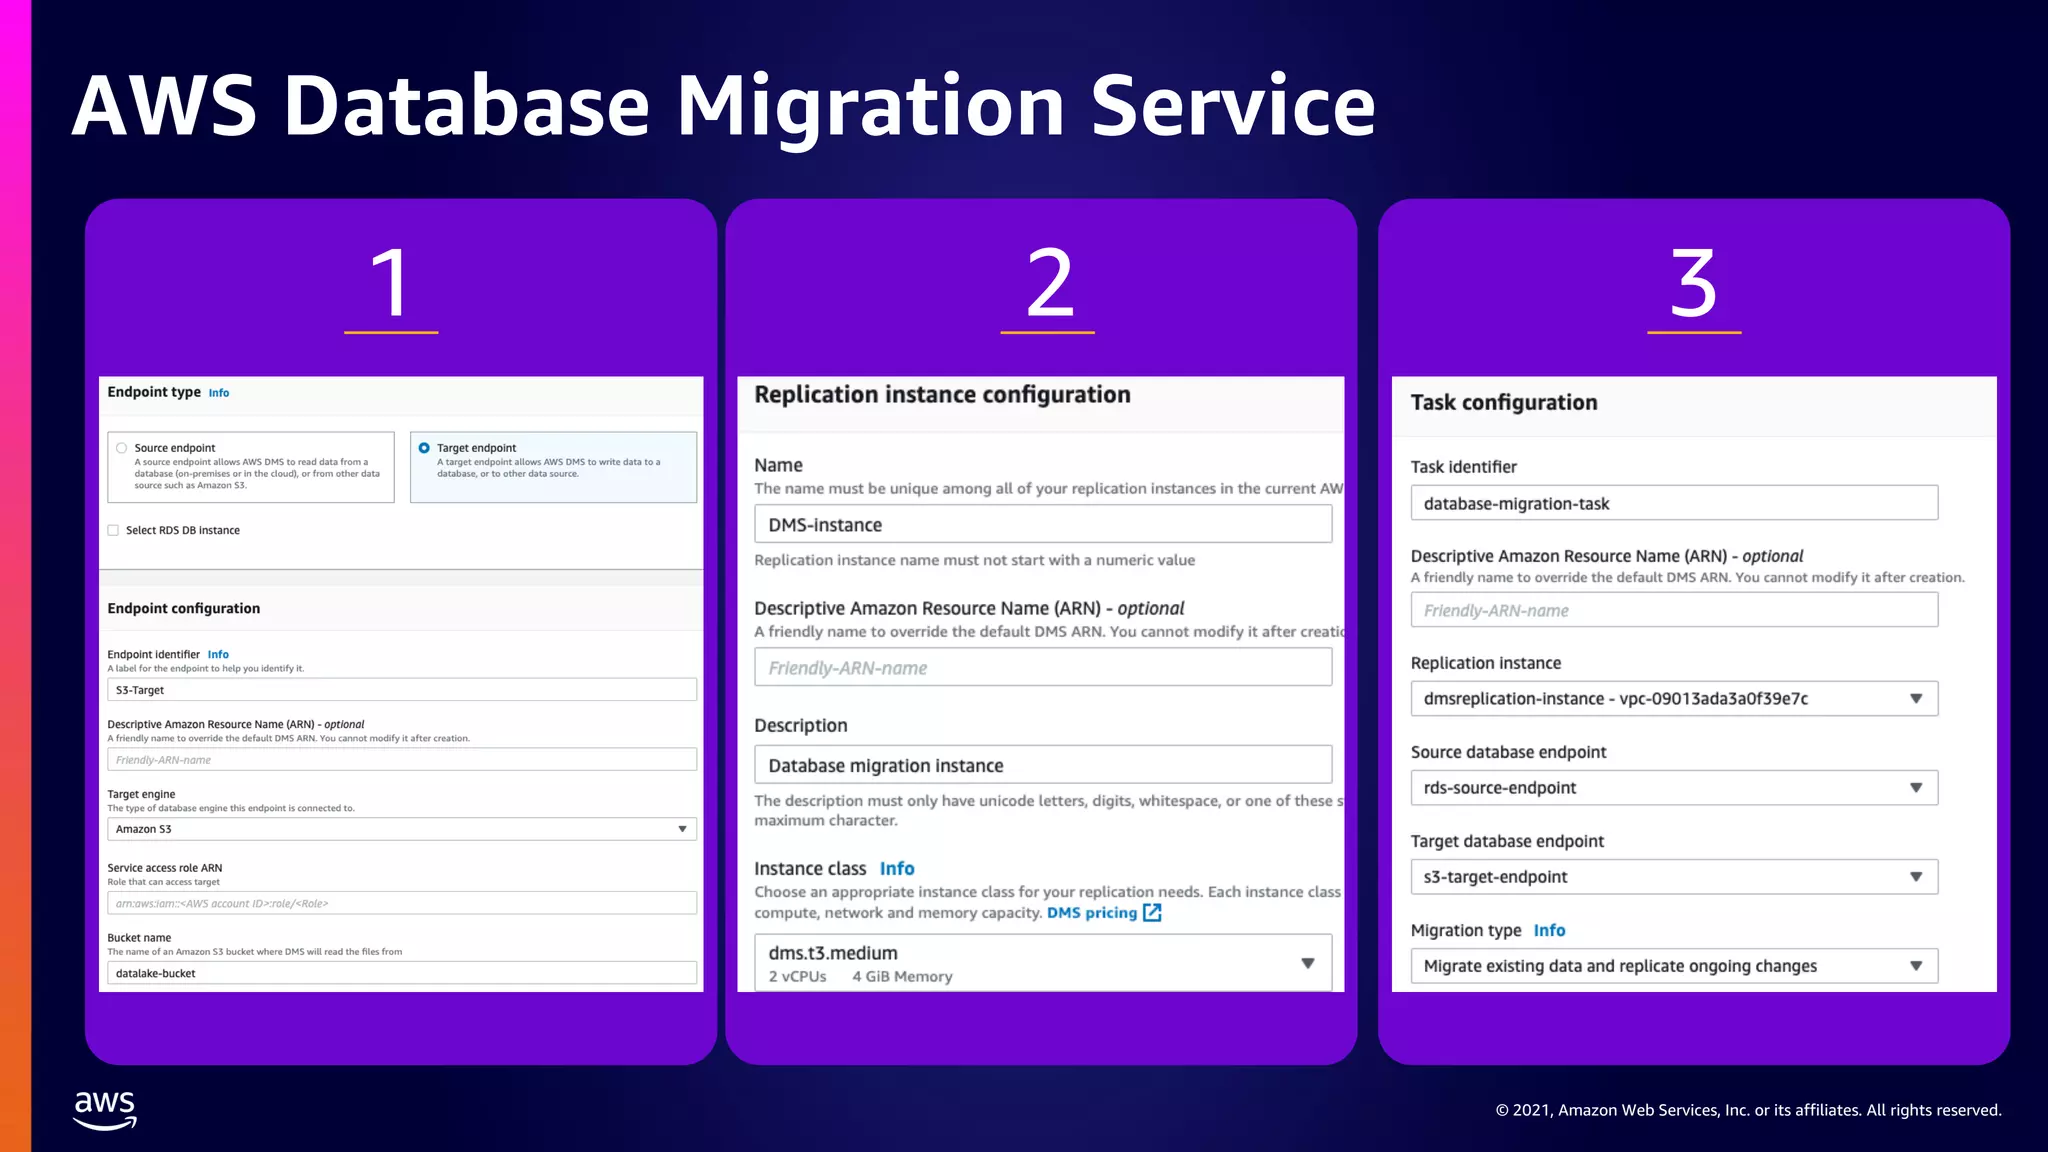
Task: Click the DMS-instance Name input field
Action: (1042, 525)
